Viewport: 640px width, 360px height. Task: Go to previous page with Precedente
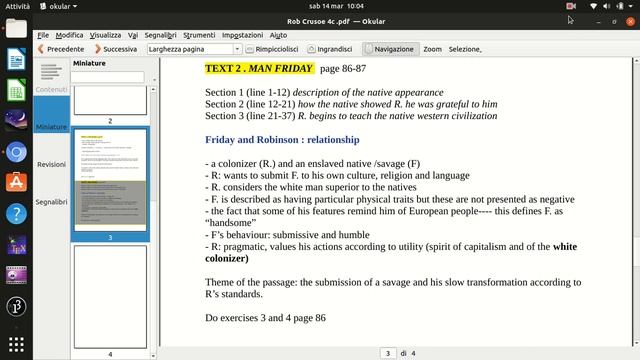pyautogui.click(x=60, y=49)
